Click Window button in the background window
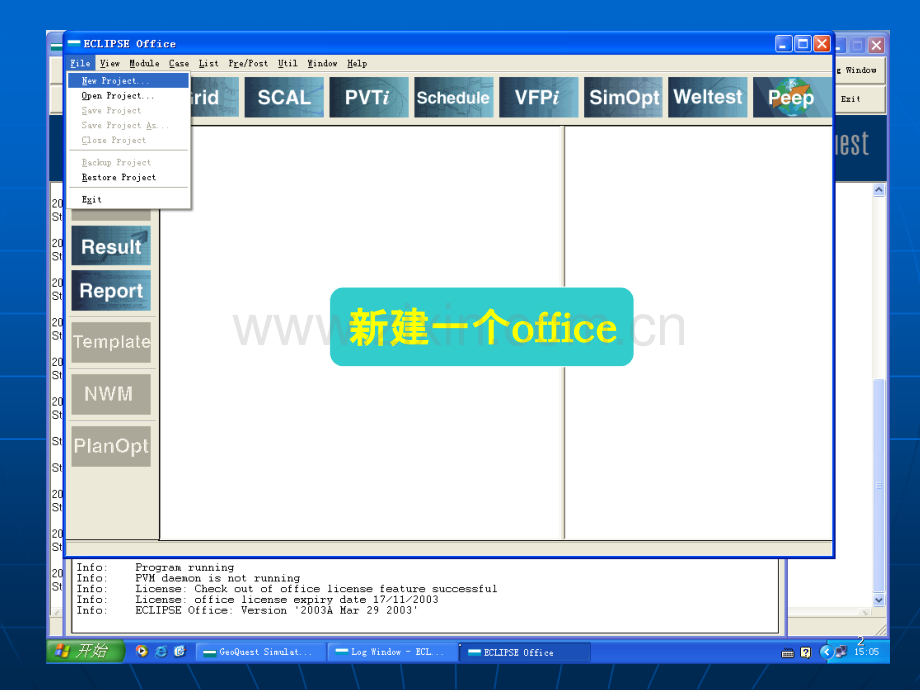 pyautogui.click(x=860, y=70)
